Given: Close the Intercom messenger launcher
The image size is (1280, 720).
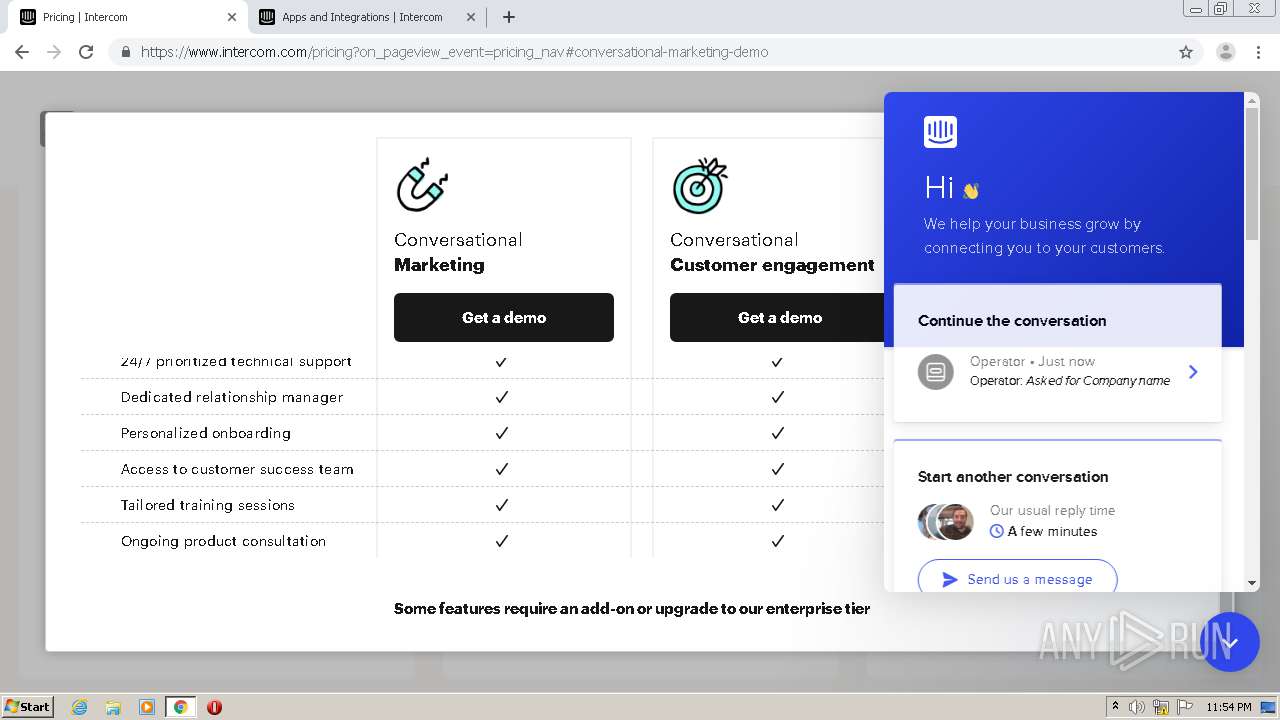Looking at the screenshot, I should 1230,642.
